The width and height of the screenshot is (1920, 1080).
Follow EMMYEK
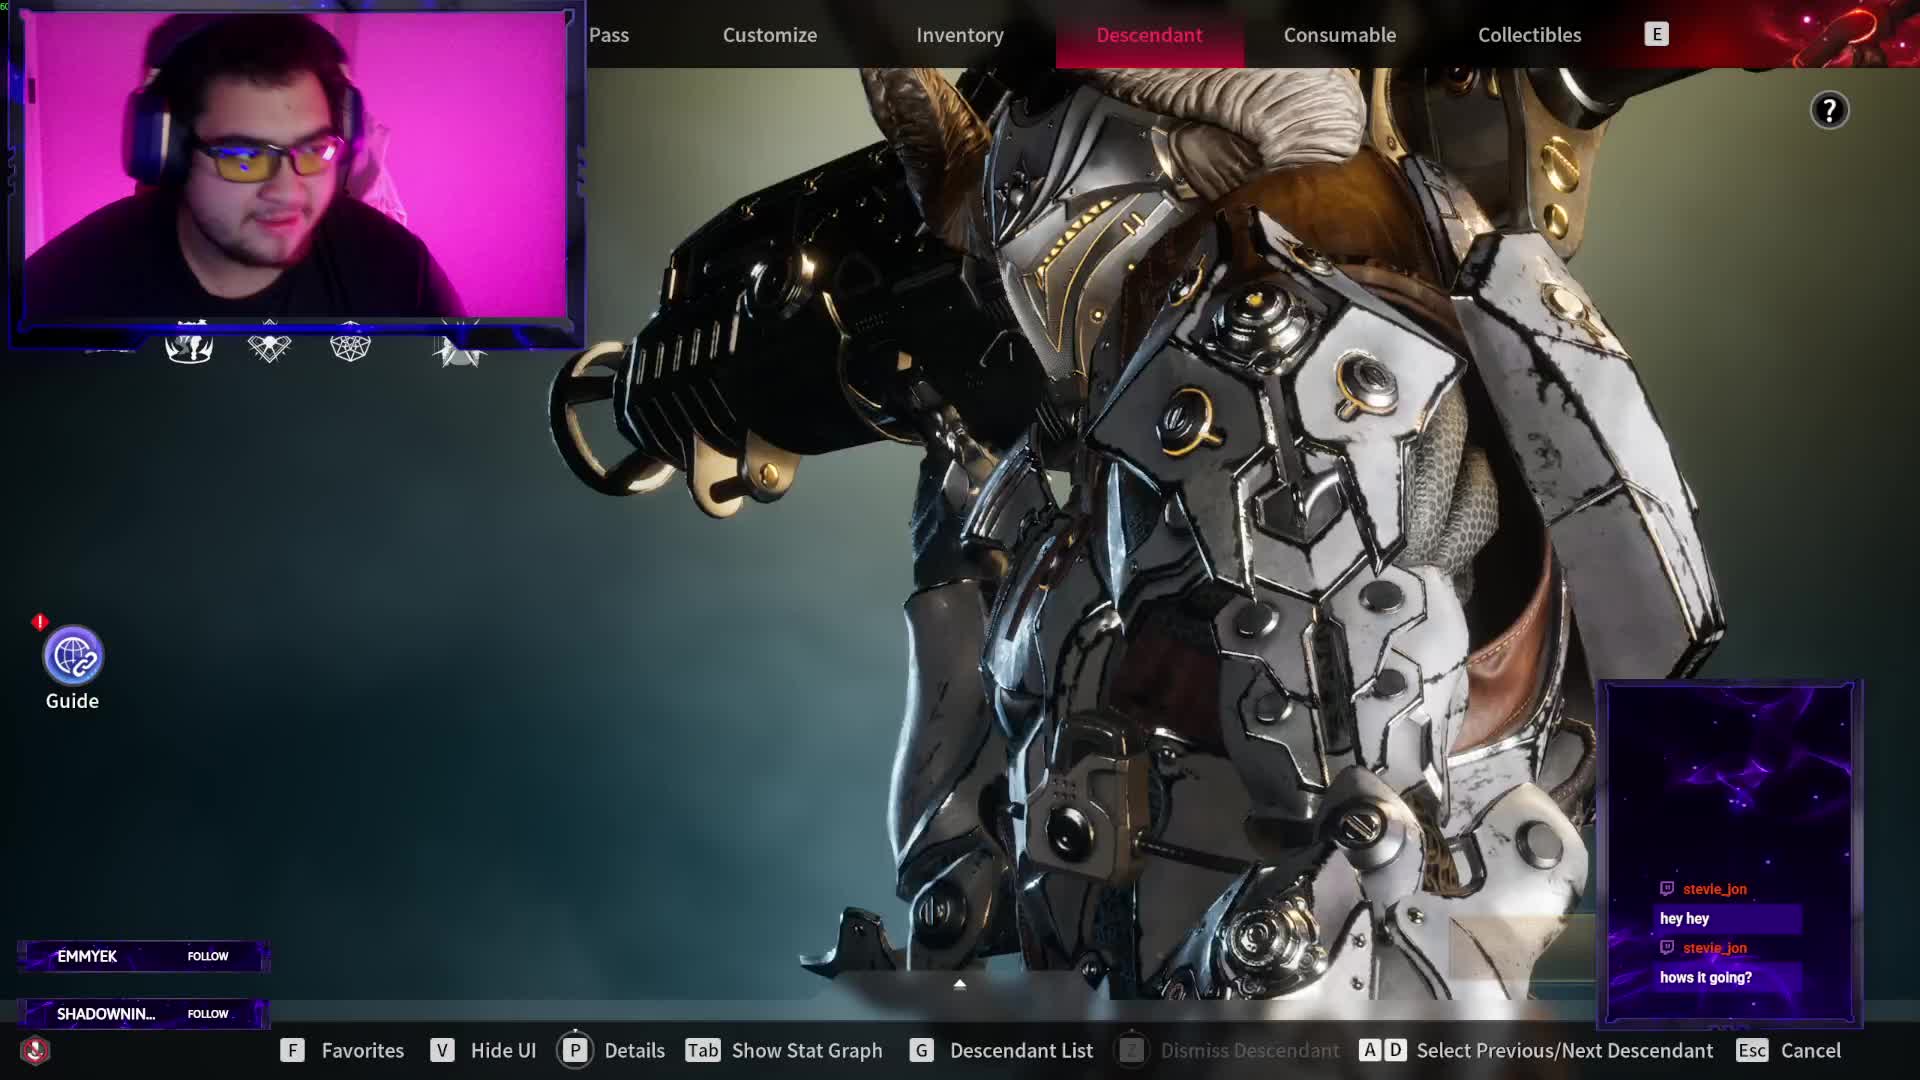[208, 956]
